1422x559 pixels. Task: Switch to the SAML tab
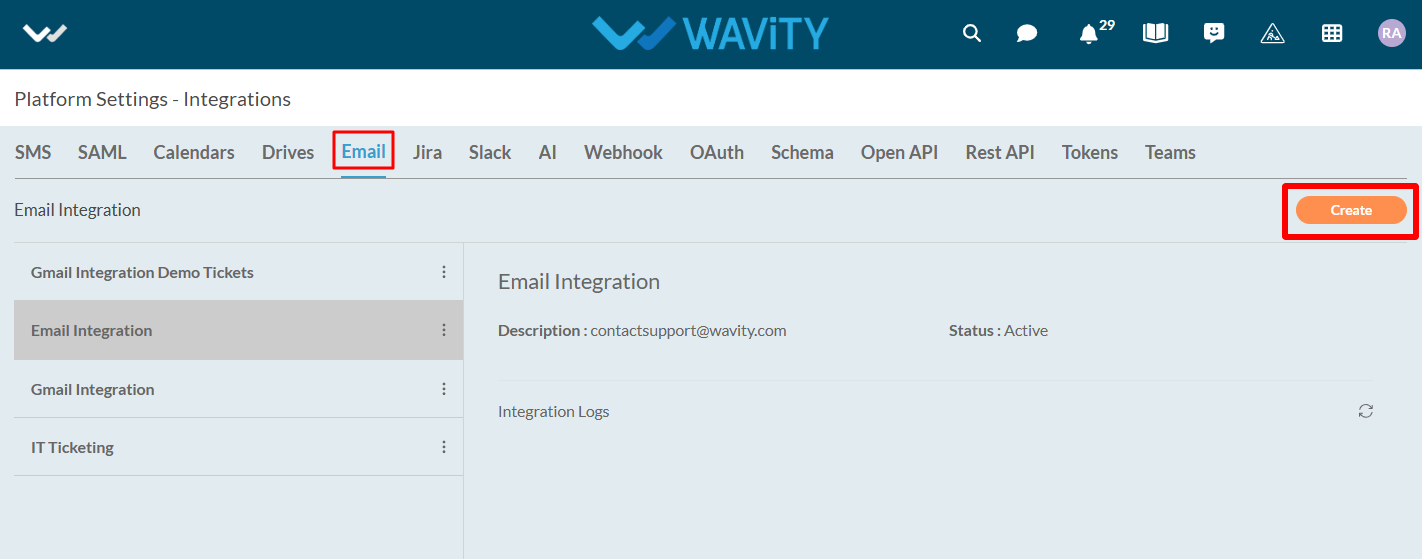(x=102, y=152)
